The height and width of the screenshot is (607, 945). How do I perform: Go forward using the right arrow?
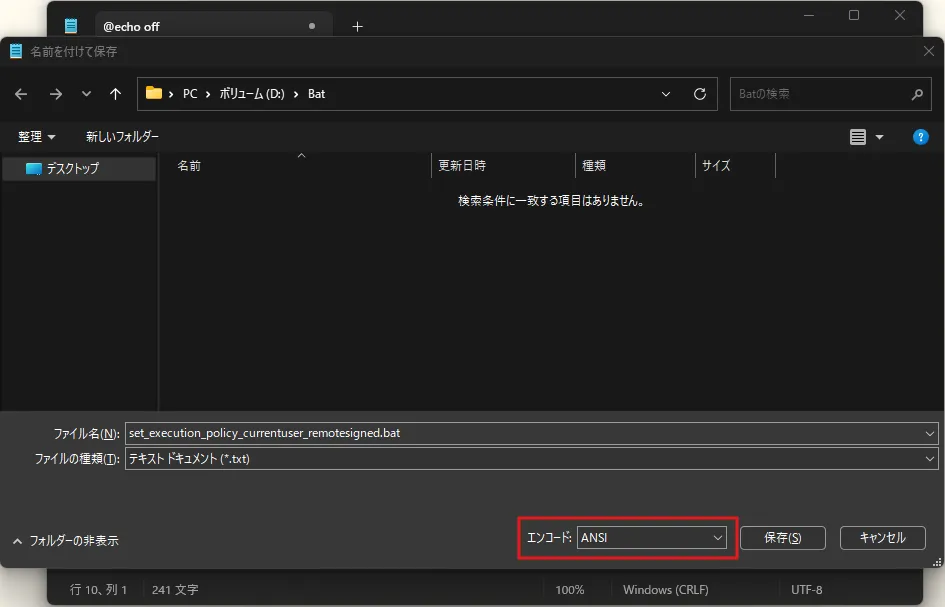[x=55, y=94]
